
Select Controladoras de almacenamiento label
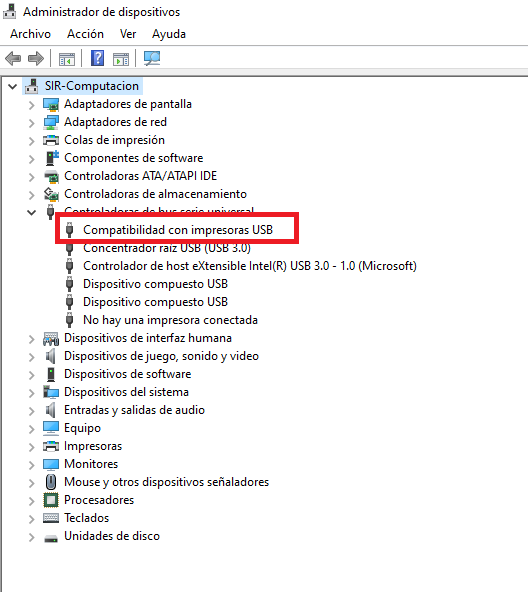[x=156, y=194]
